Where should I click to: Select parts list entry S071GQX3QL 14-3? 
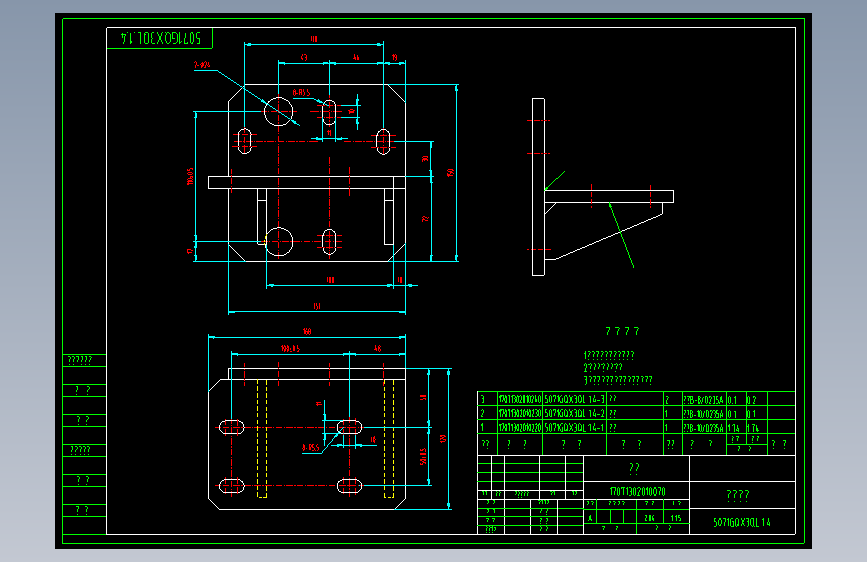coord(574,399)
